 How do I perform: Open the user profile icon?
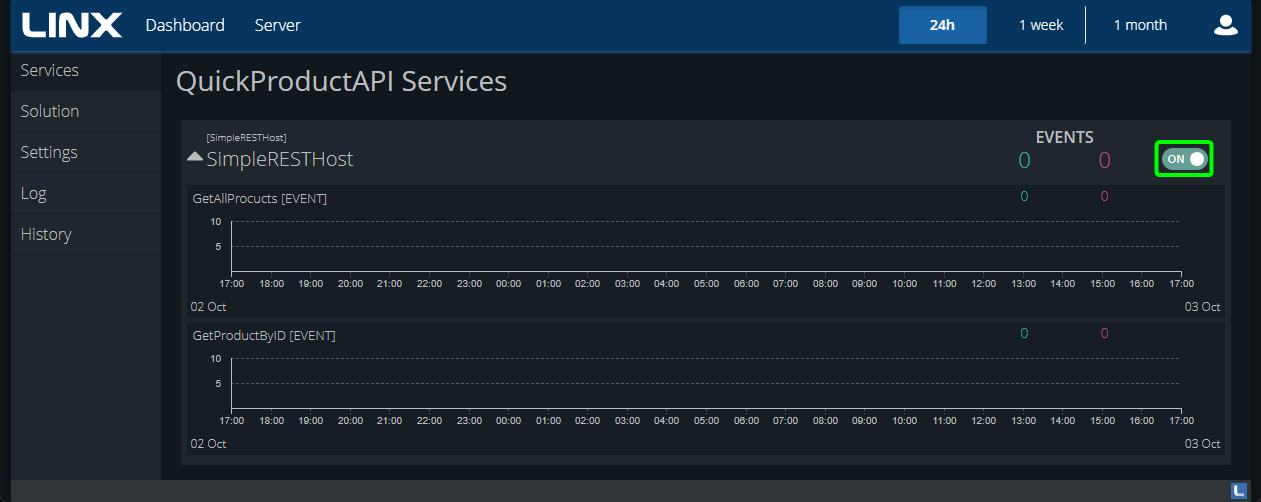coord(1225,25)
